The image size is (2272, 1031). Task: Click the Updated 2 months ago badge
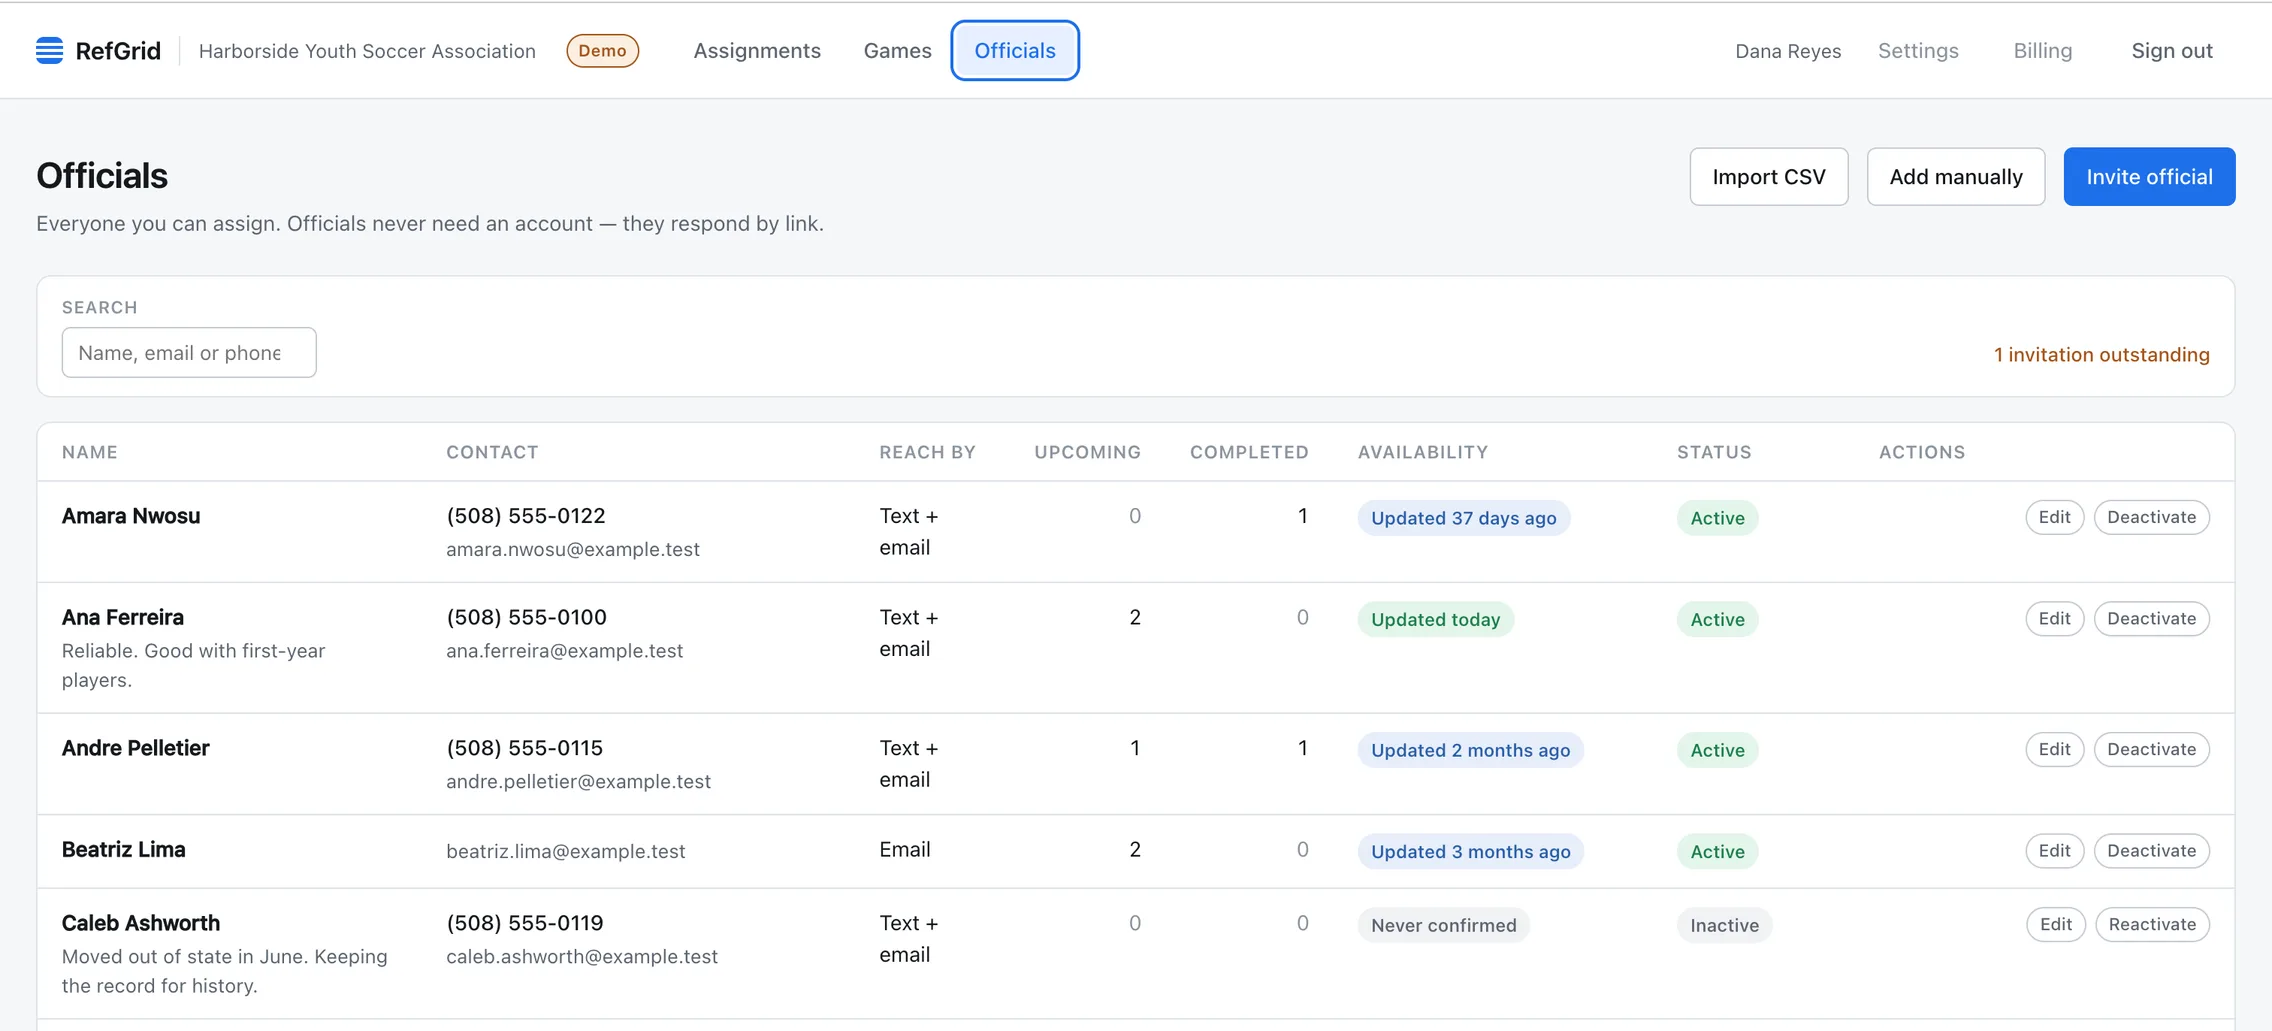point(1470,750)
